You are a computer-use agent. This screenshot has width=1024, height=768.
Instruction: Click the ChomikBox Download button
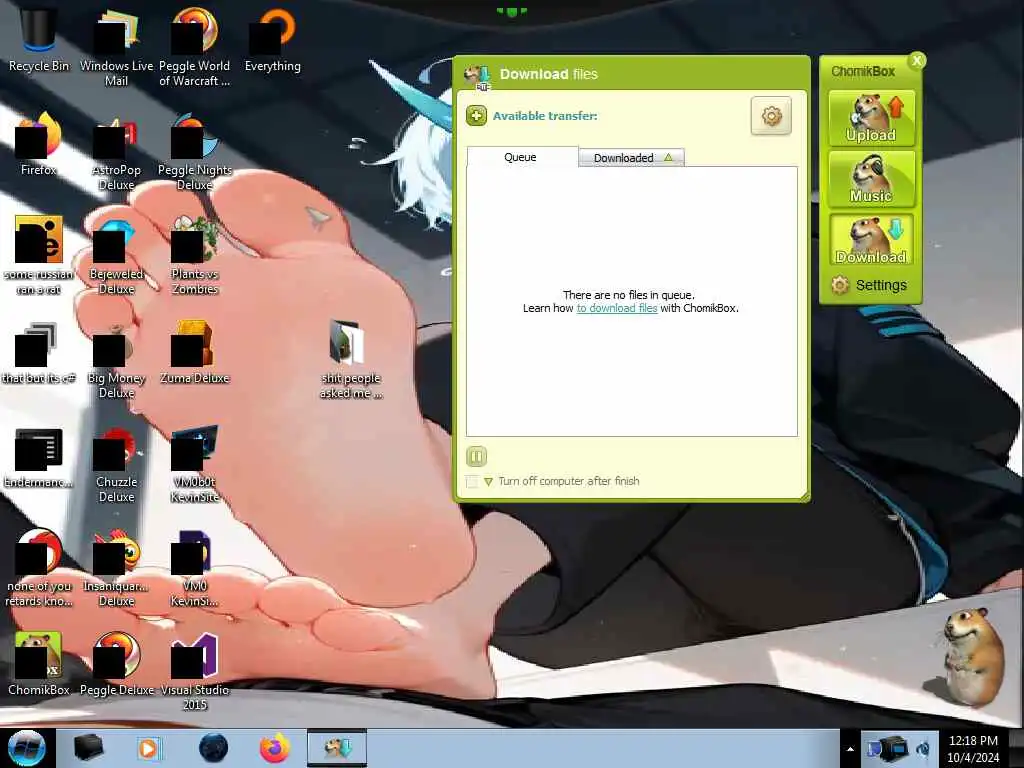[871, 240]
